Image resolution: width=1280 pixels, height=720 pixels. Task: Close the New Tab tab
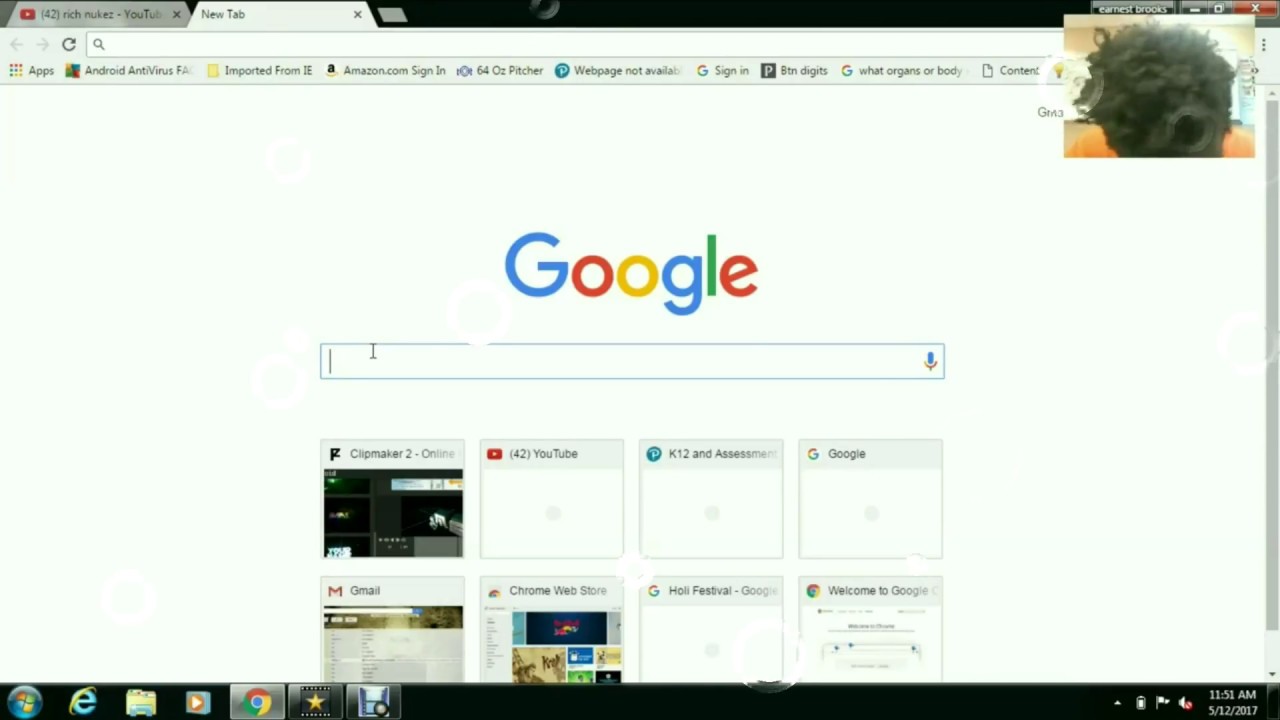358,14
